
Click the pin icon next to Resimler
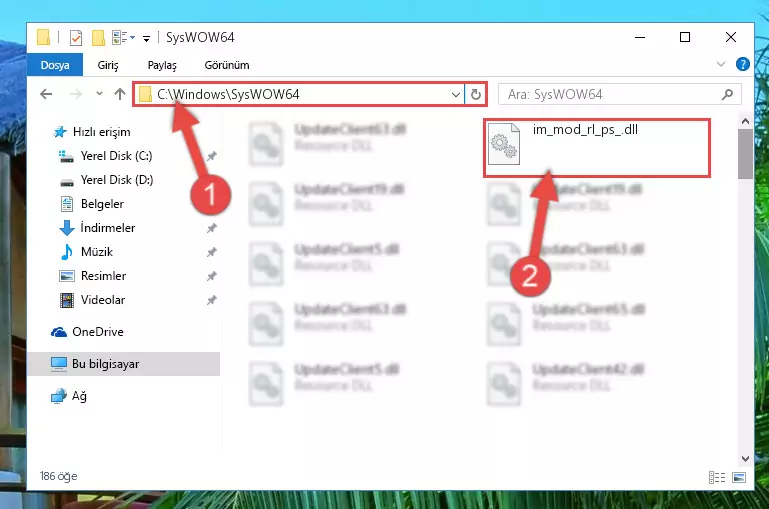[x=211, y=277]
